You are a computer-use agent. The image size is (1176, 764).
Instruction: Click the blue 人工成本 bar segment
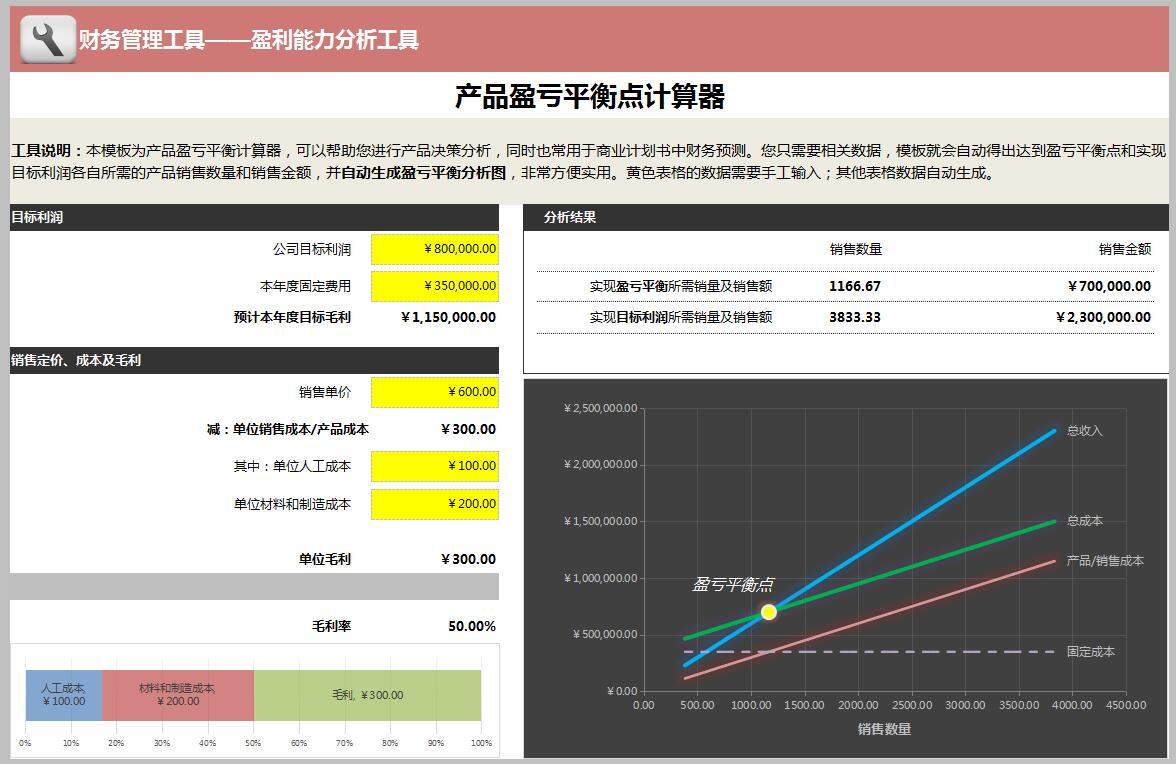coord(65,695)
